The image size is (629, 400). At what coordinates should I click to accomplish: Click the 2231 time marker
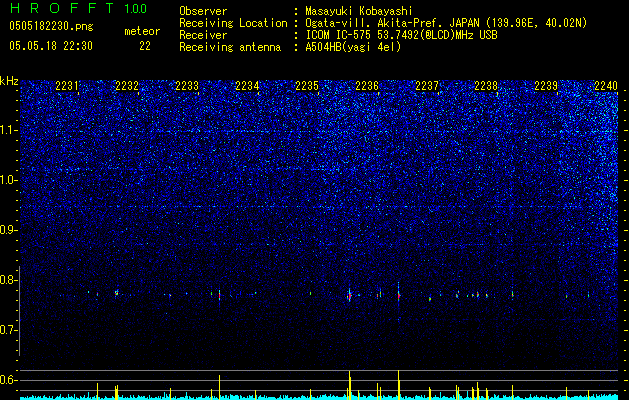click(67, 86)
